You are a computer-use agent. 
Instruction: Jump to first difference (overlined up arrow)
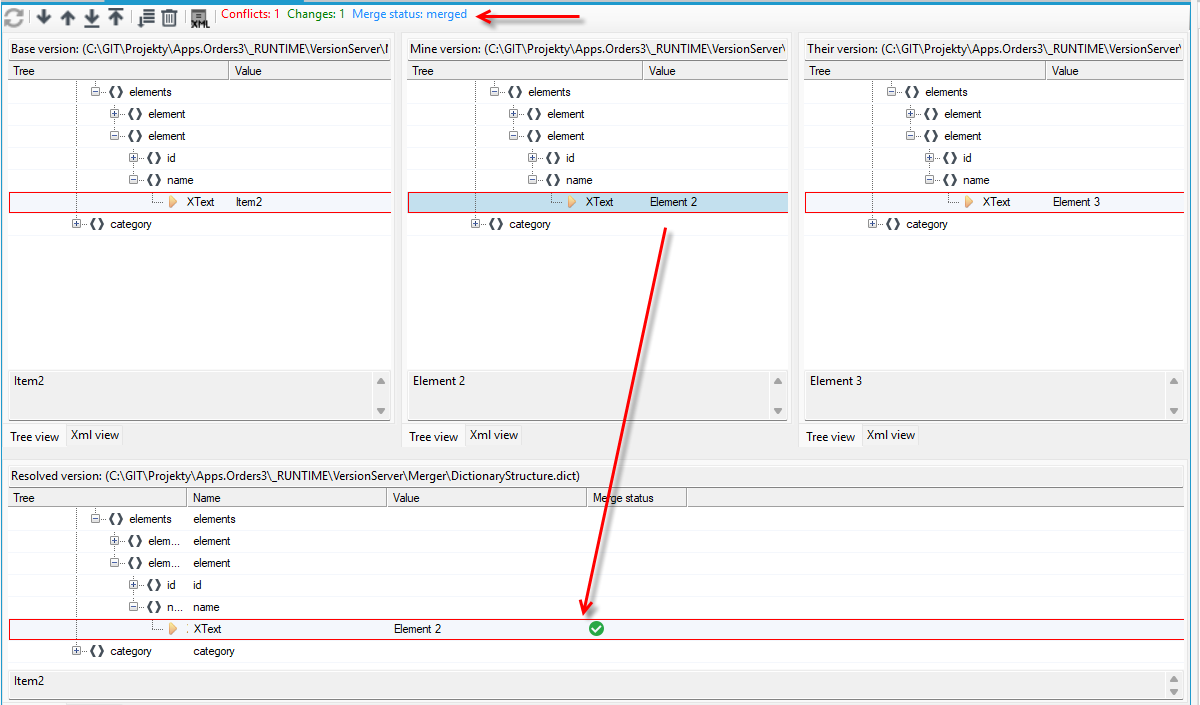click(116, 17)
